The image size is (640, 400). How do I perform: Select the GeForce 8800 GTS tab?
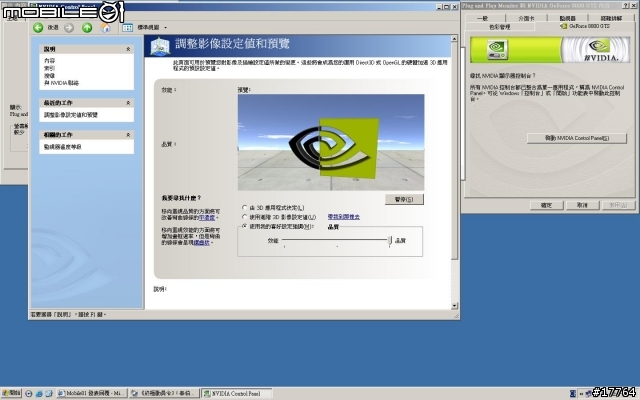click(585, 26)
